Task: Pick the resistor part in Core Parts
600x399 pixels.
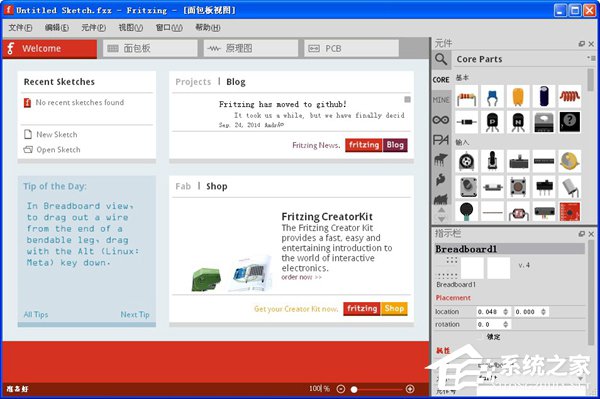Action: pos(466,96)
